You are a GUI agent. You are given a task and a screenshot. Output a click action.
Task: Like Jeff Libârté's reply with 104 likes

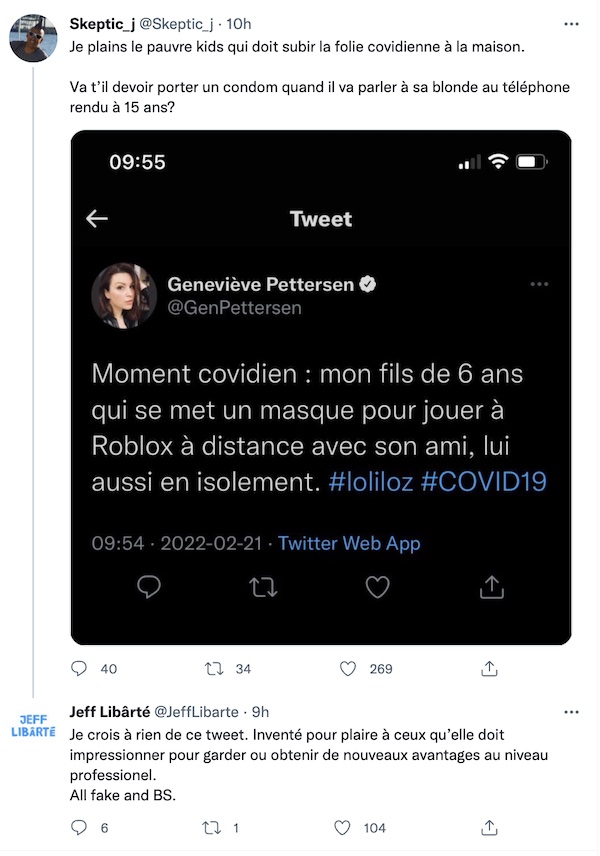342,828
